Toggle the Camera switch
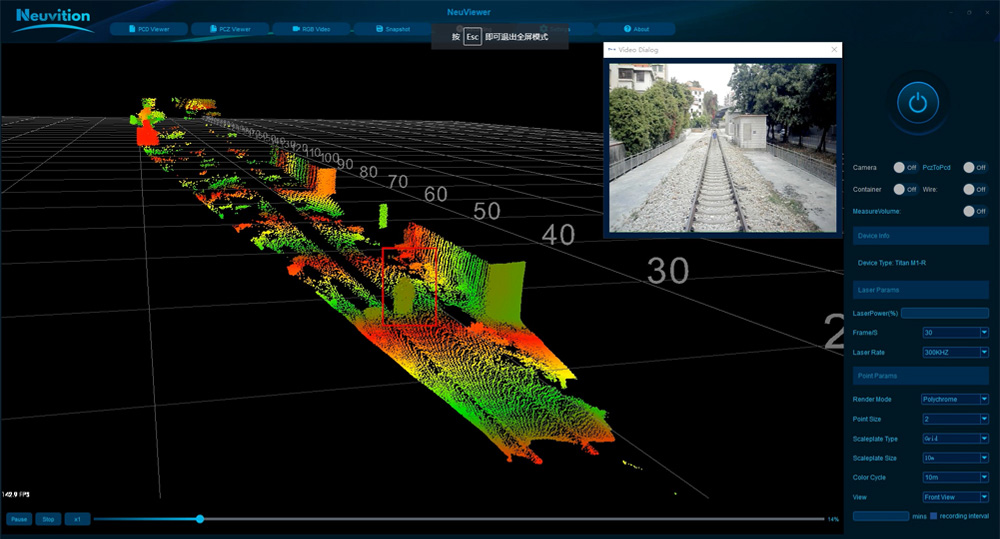Viewport: 1000px width, 539px height. [905, 167]
